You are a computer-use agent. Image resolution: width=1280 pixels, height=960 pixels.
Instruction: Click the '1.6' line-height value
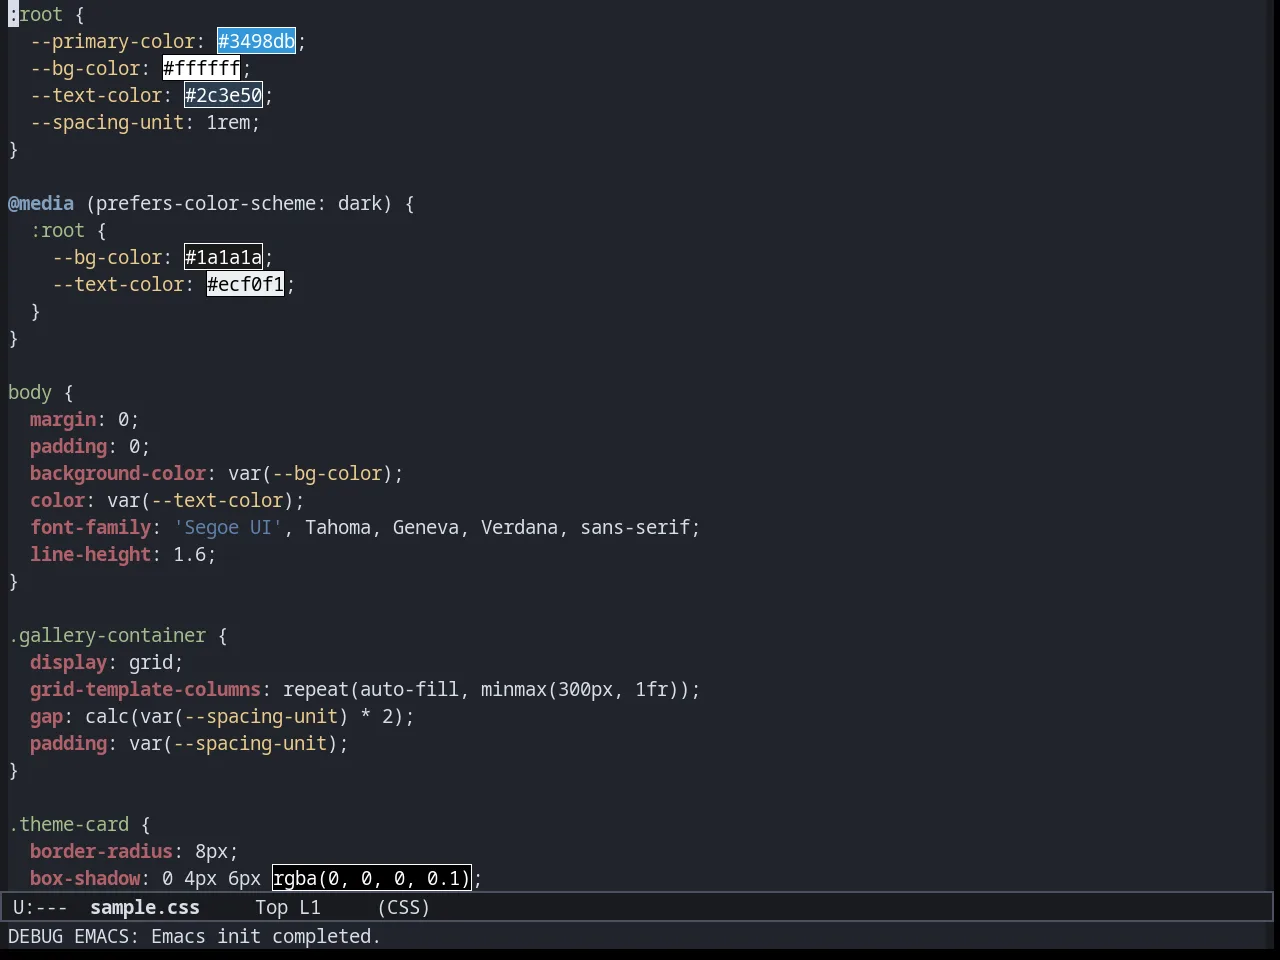click(190, 554)
